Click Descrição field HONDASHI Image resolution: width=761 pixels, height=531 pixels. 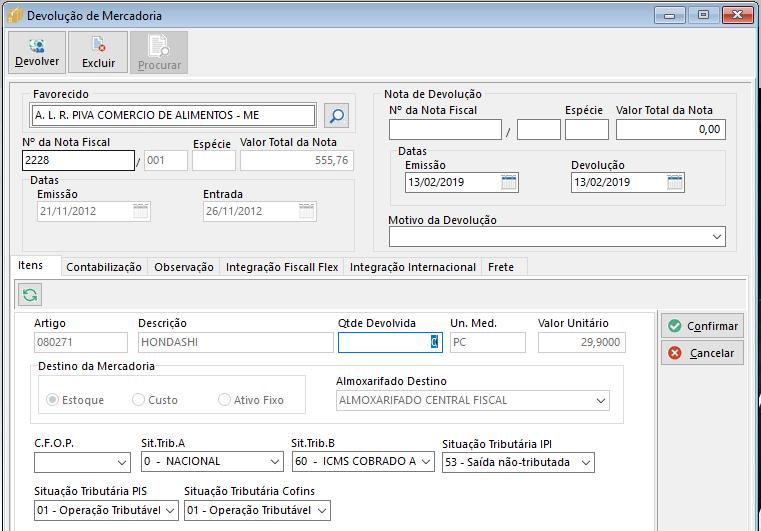[236, 342]
